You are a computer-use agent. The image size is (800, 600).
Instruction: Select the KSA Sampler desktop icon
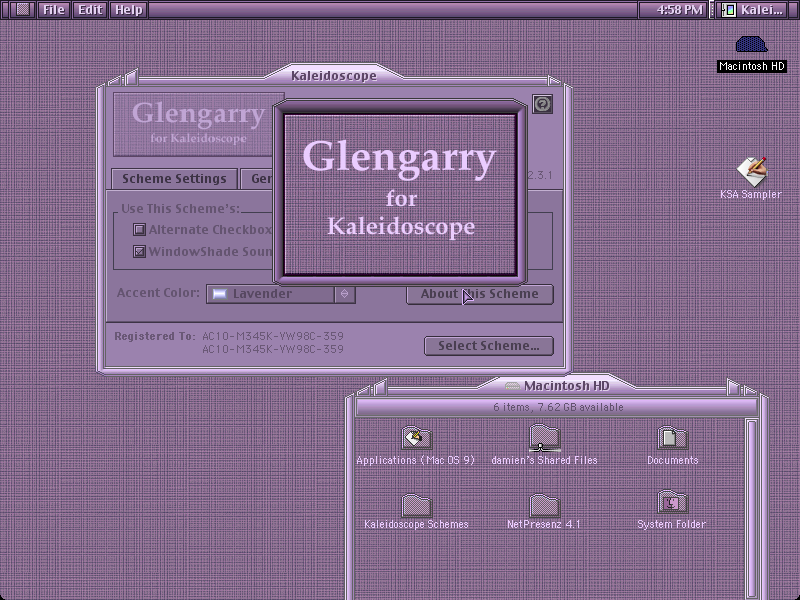(x=752, y=171)
